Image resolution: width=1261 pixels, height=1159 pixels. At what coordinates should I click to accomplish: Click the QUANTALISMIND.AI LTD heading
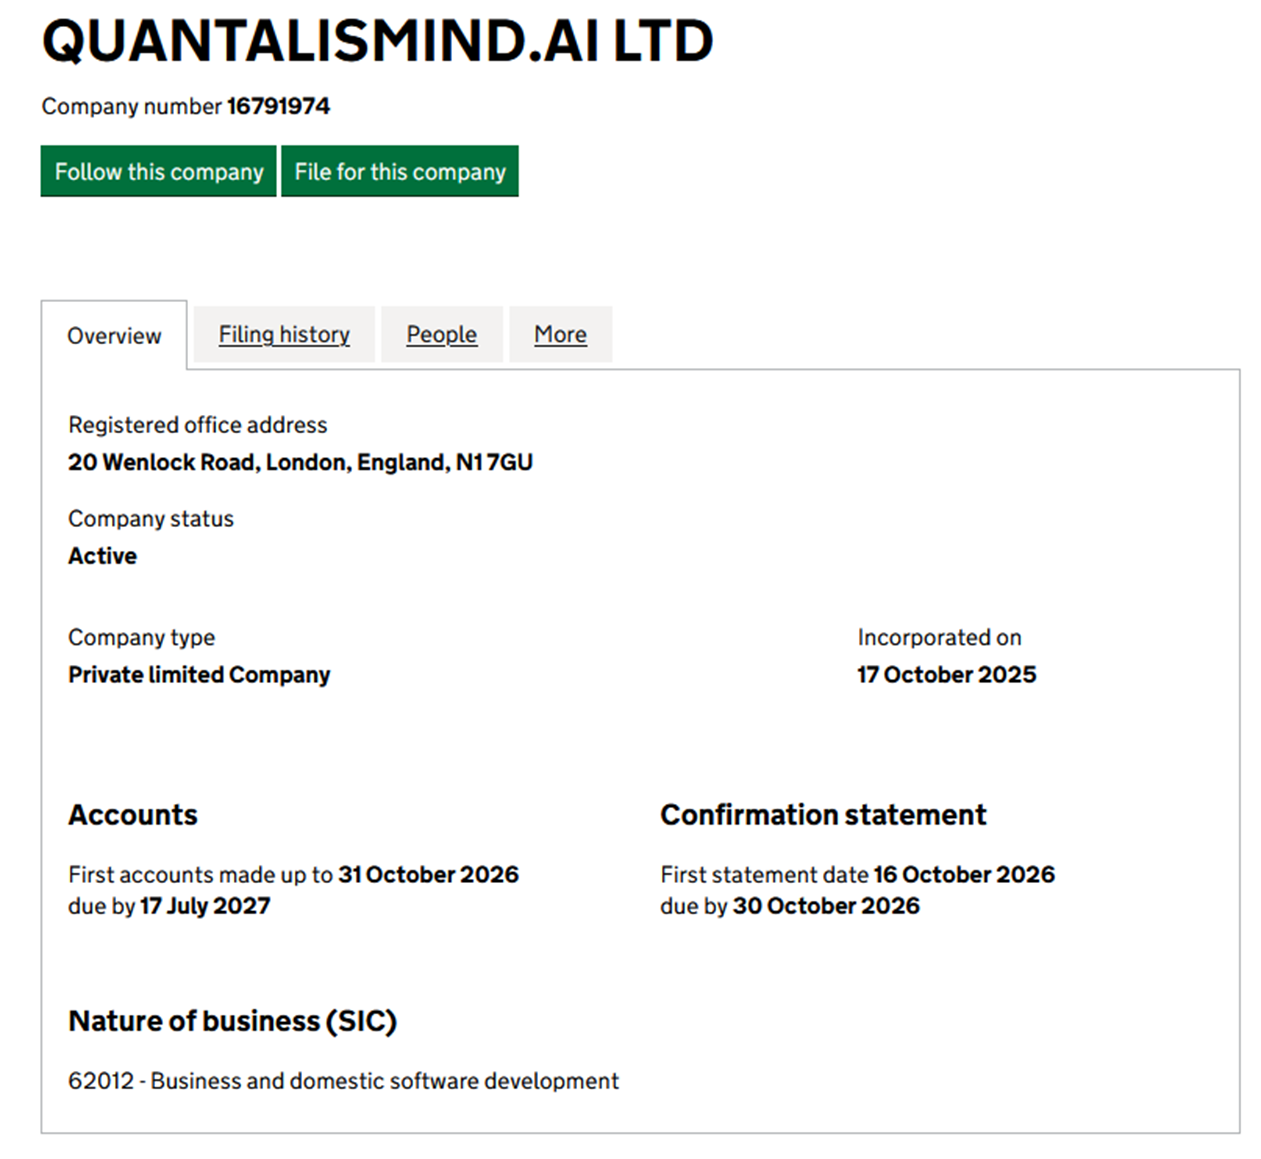pos(376,40)
